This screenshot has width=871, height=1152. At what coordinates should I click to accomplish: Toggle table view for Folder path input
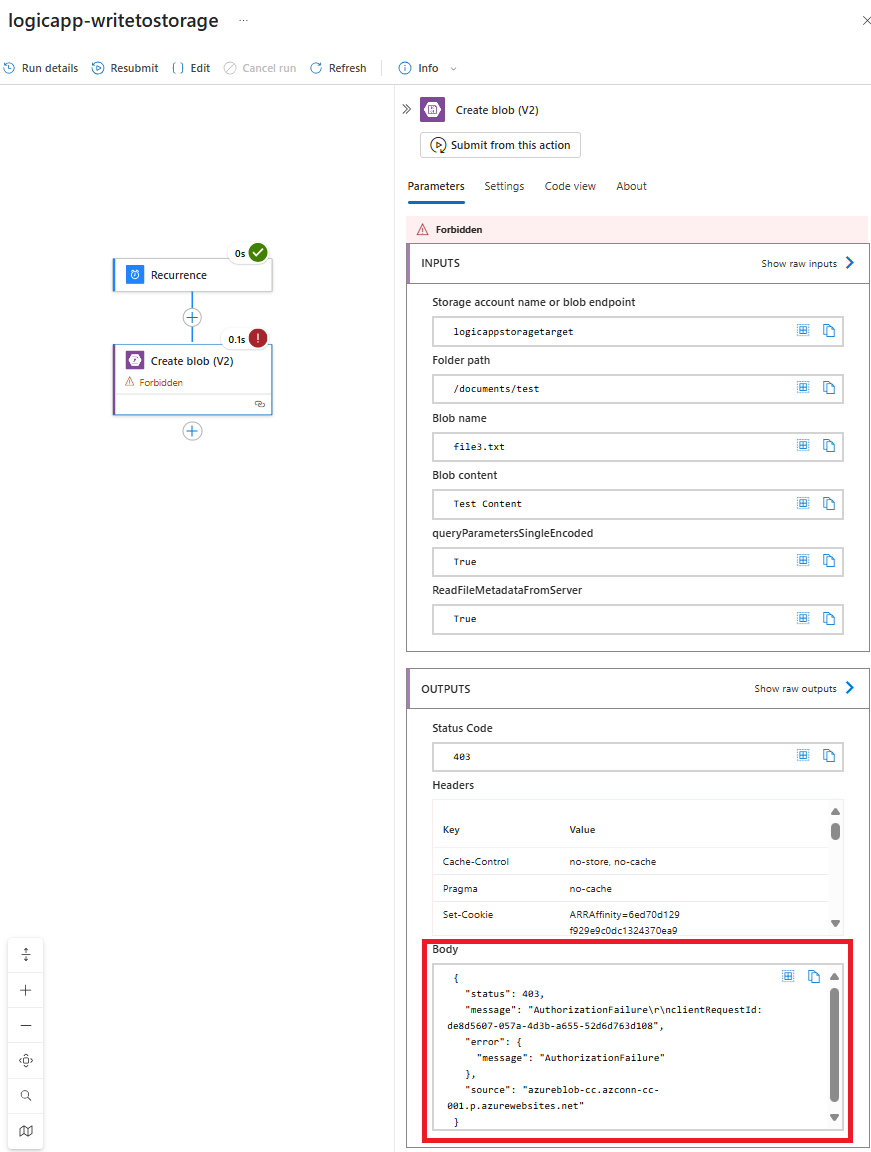[x=802, y=388]
